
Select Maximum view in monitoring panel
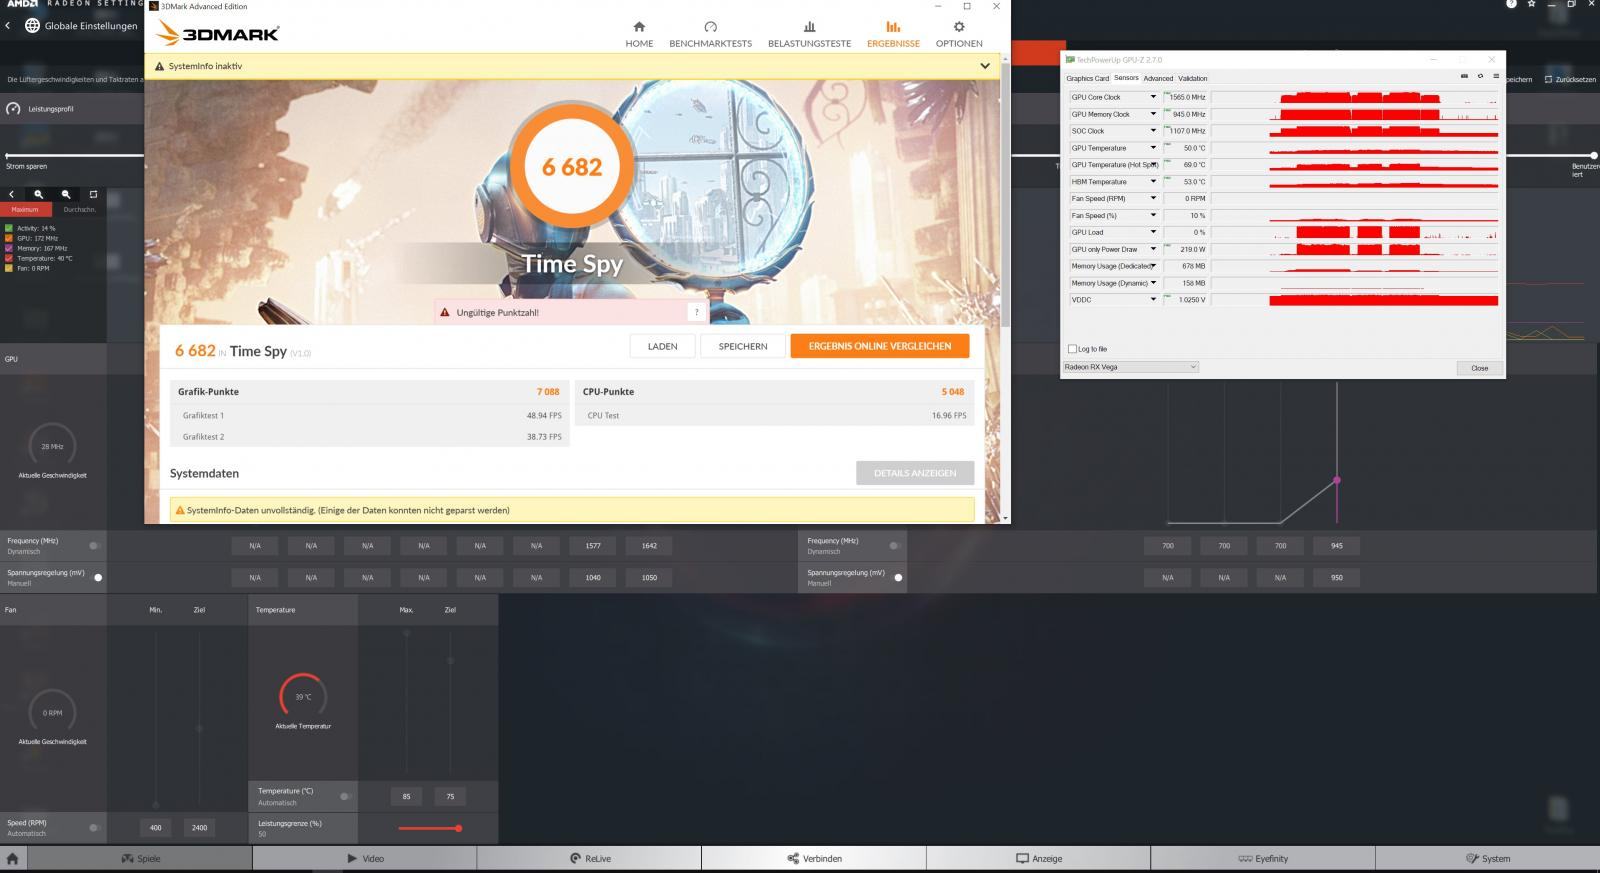25,210
